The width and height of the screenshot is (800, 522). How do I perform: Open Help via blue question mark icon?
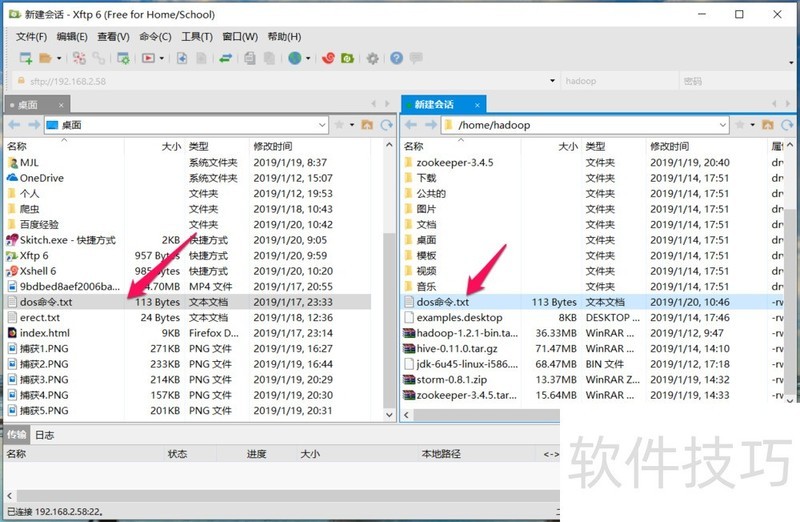(396, 58)
